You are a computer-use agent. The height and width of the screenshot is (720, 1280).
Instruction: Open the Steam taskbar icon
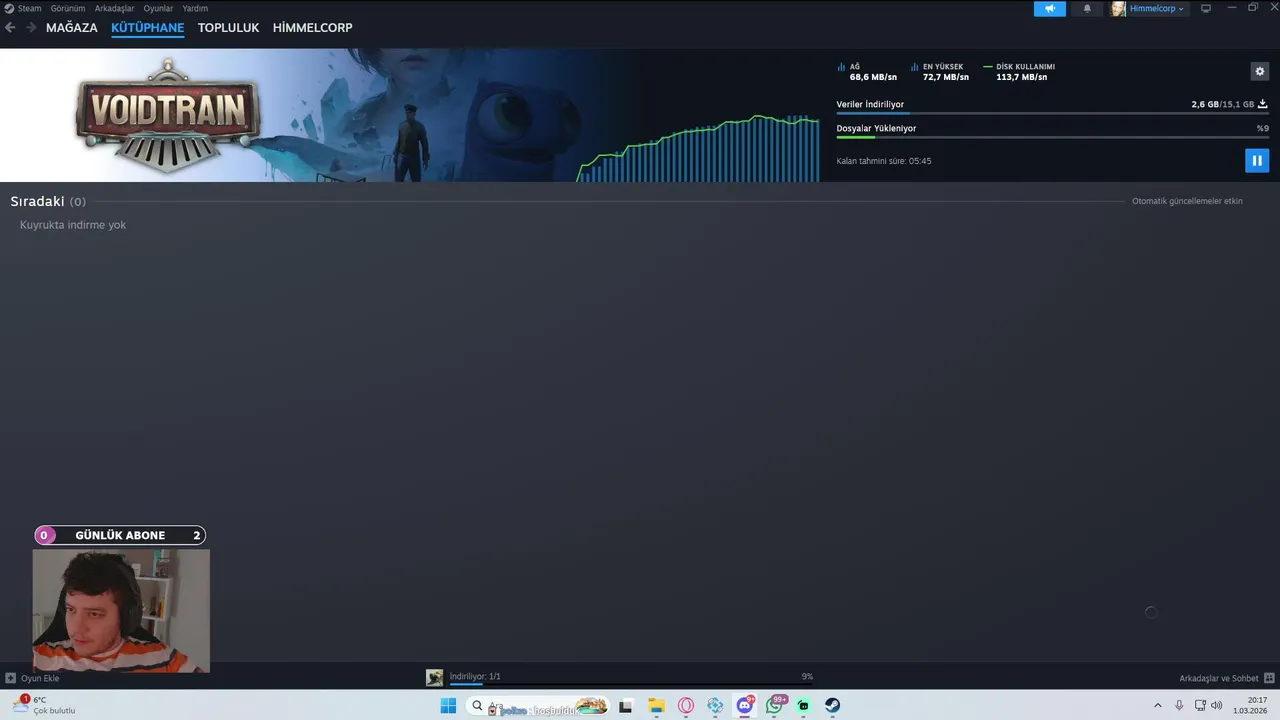(833, 706)
